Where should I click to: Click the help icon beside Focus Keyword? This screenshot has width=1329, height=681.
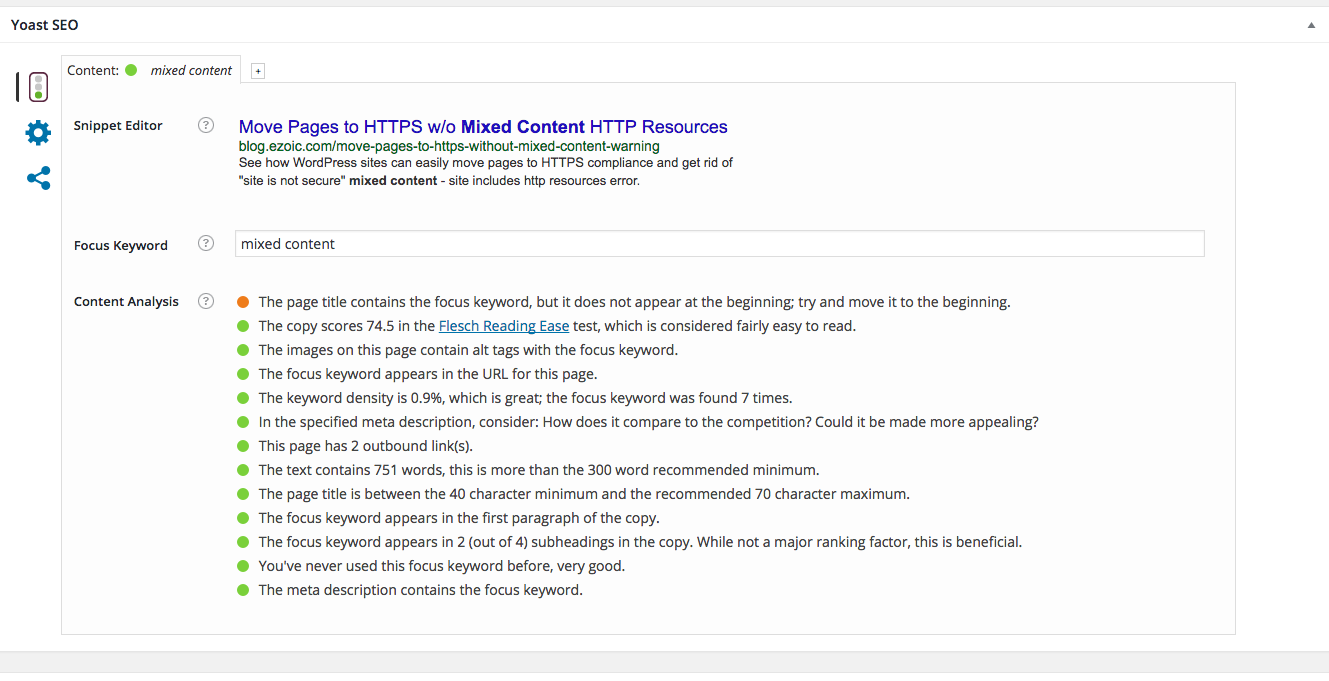tap(206, 243)
